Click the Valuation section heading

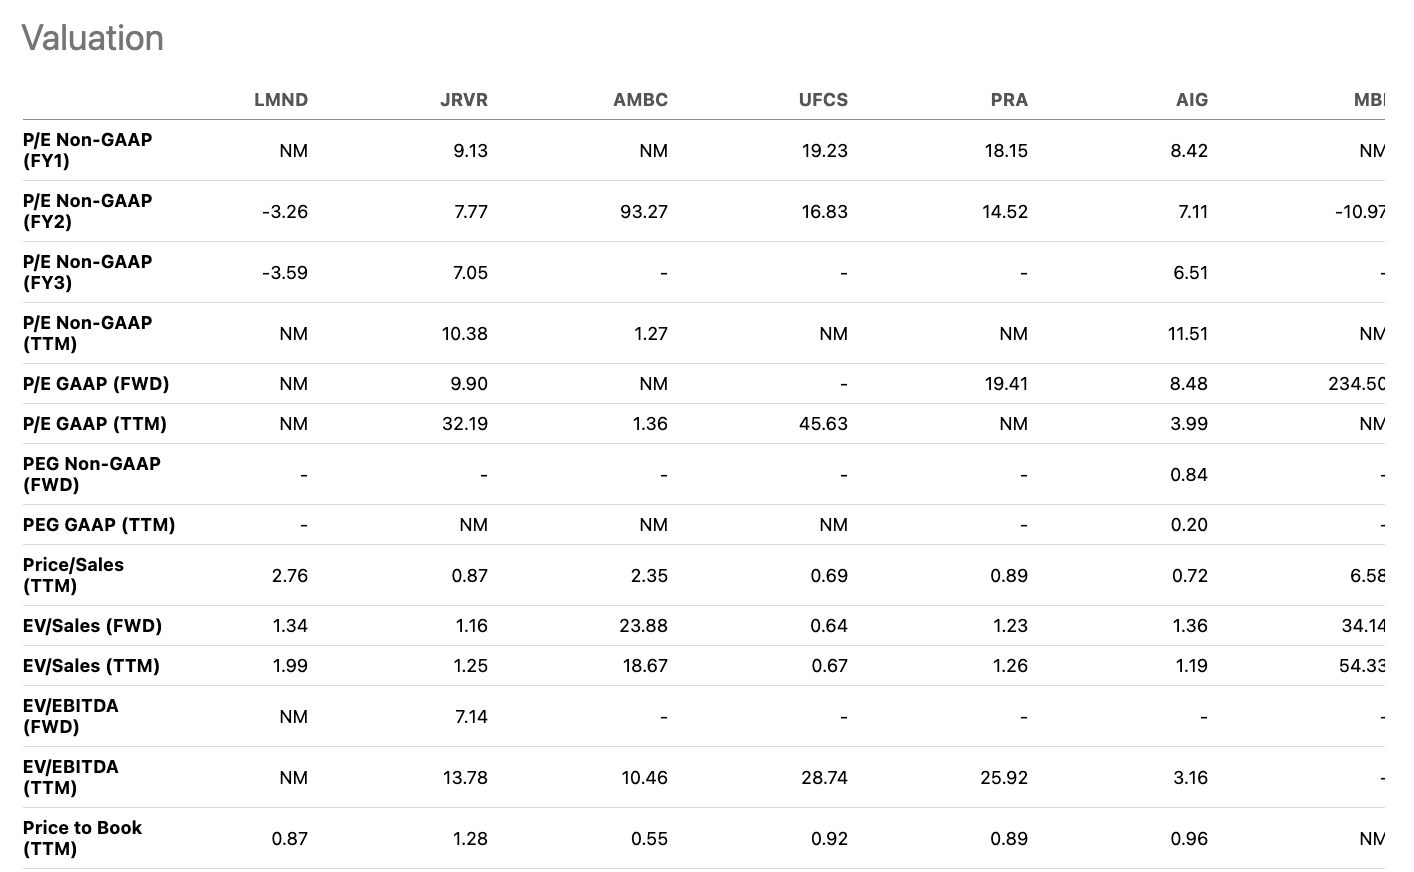[x=92, y=38]
